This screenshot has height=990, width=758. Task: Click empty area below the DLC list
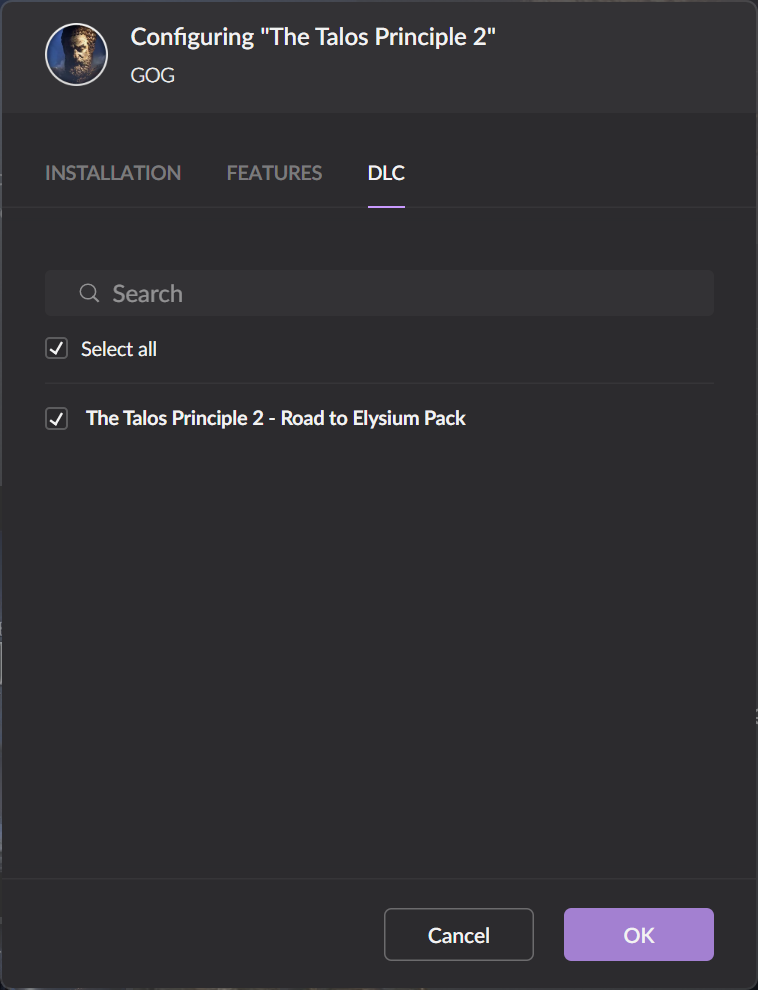[379, 650]
